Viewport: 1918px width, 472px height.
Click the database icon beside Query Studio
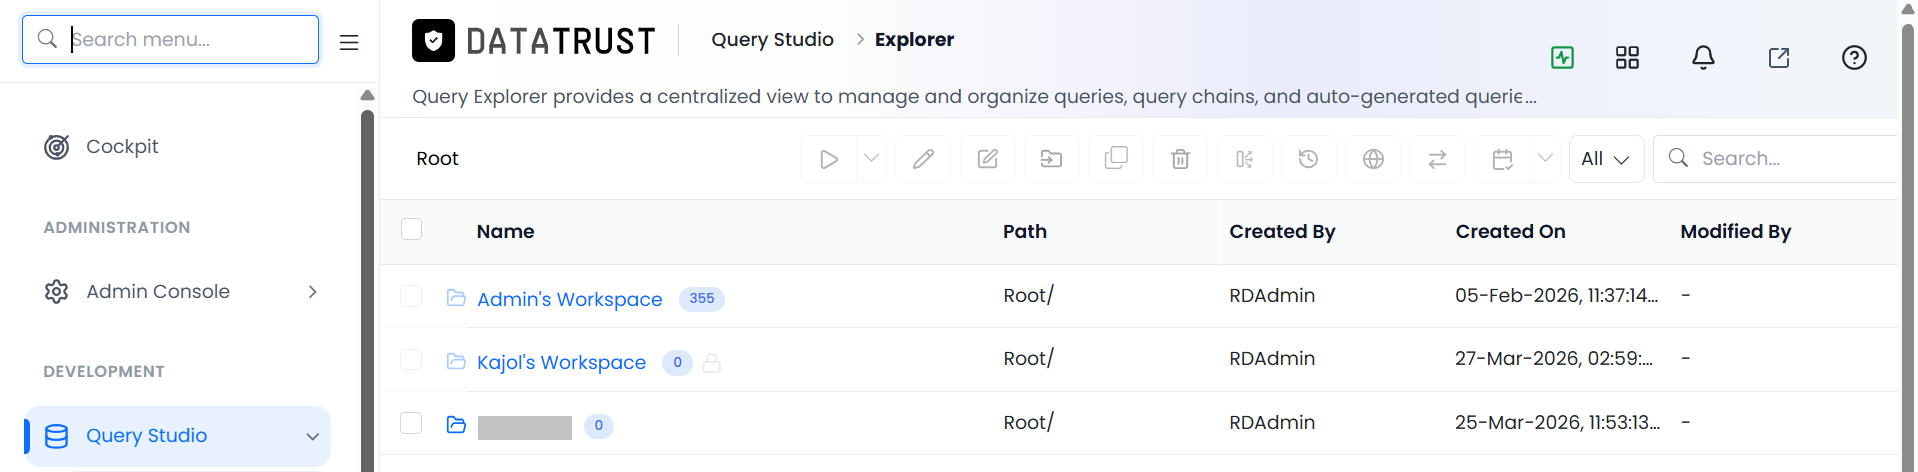[57, 436]
